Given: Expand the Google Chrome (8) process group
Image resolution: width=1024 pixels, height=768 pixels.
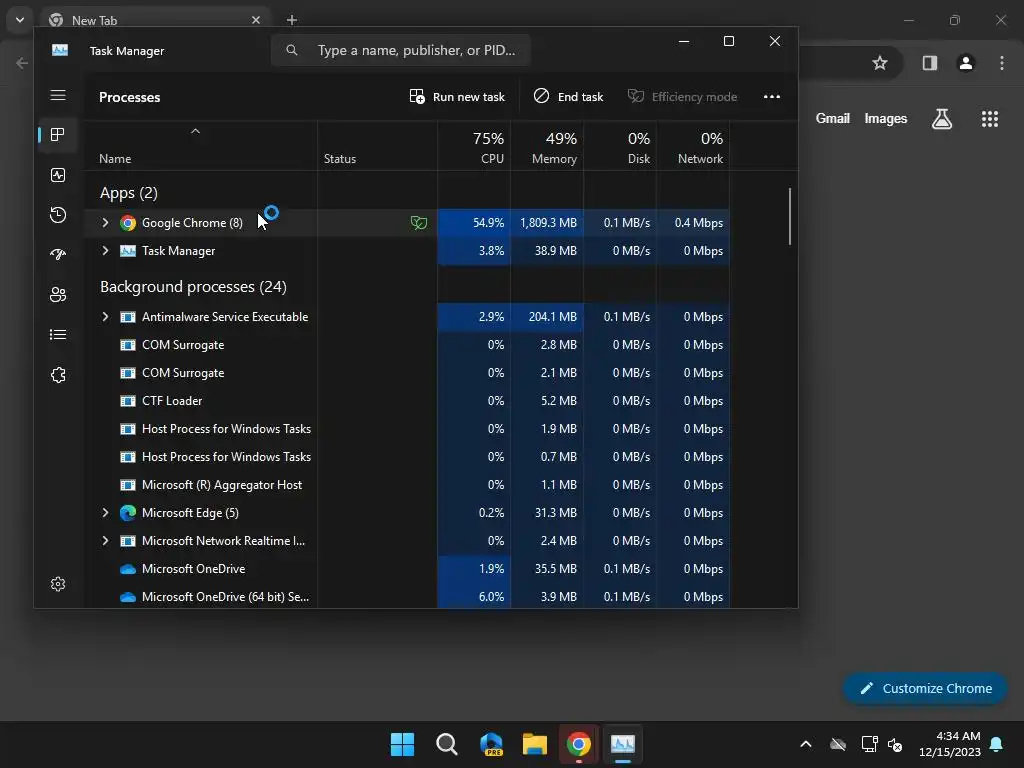Looking at the screenshot, I should click(x=105, y=223).
